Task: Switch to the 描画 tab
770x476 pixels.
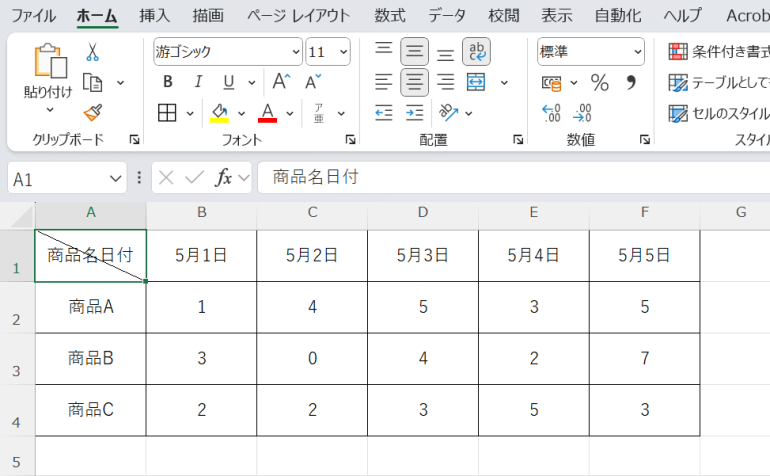Action: (208, 16)
